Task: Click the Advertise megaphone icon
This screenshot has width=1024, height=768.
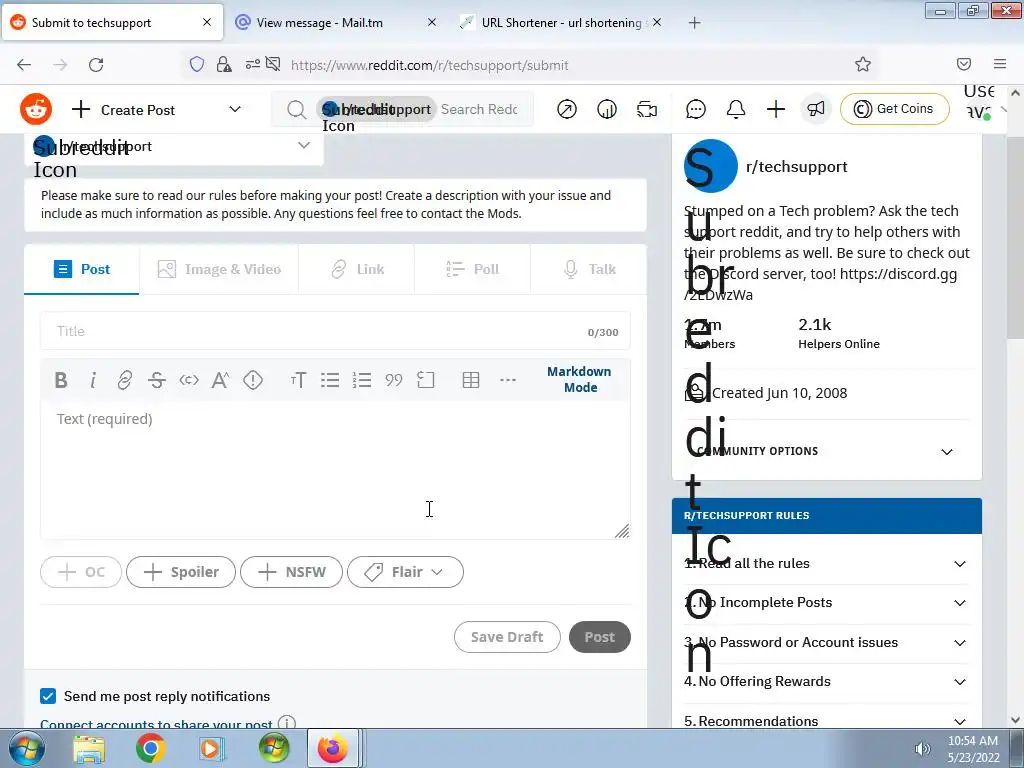Action: pos(816,109)
